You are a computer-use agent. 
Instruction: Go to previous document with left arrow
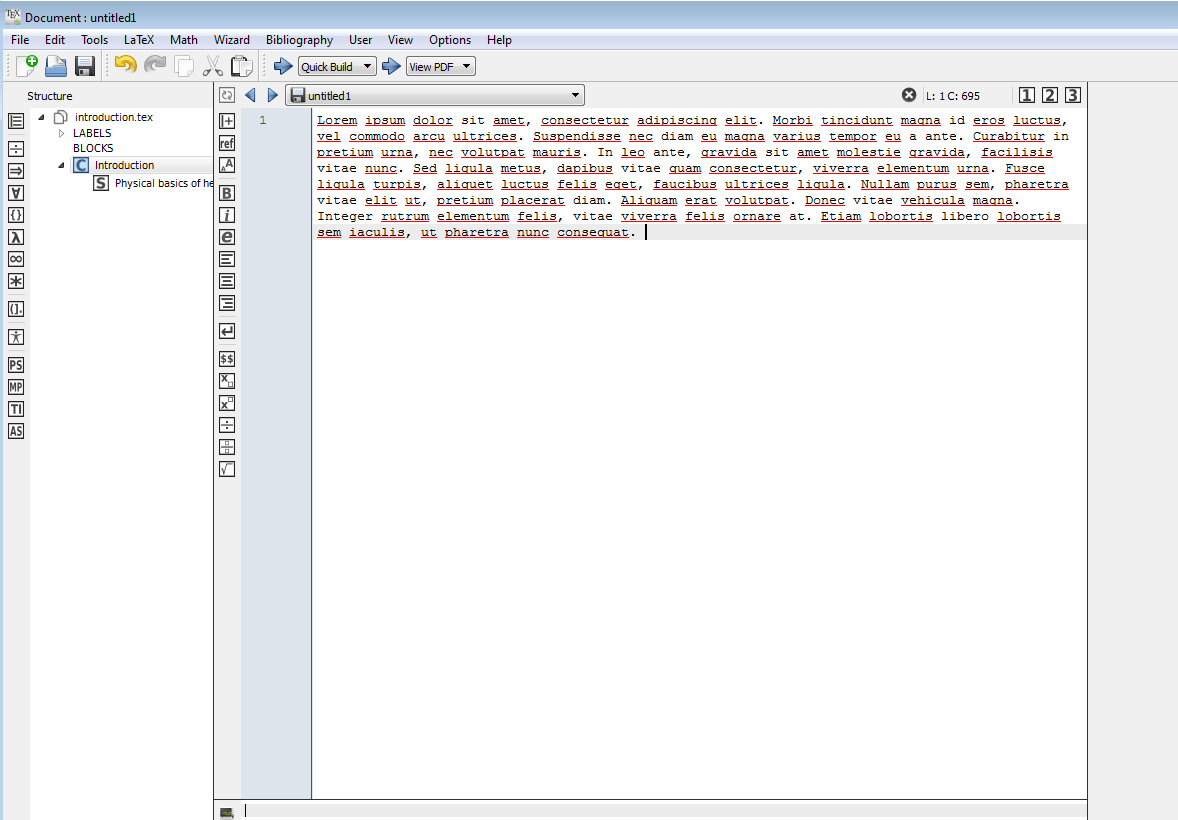click(250, 95)
